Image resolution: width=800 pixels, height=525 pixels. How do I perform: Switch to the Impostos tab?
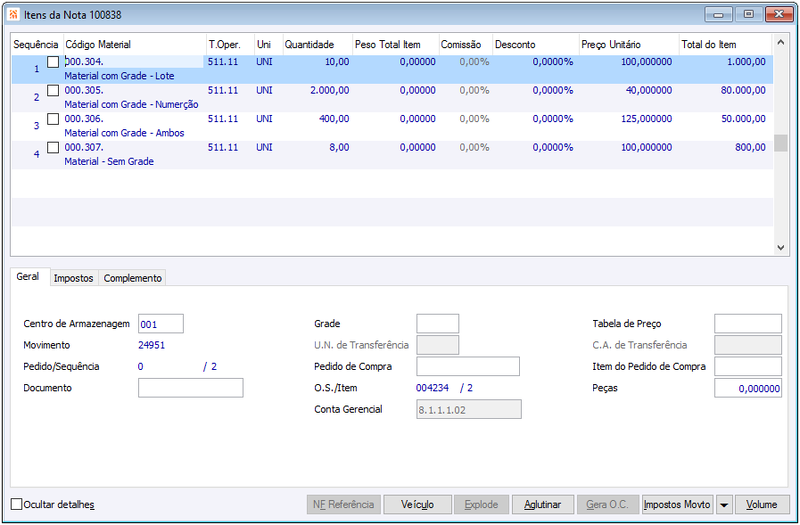73,278
